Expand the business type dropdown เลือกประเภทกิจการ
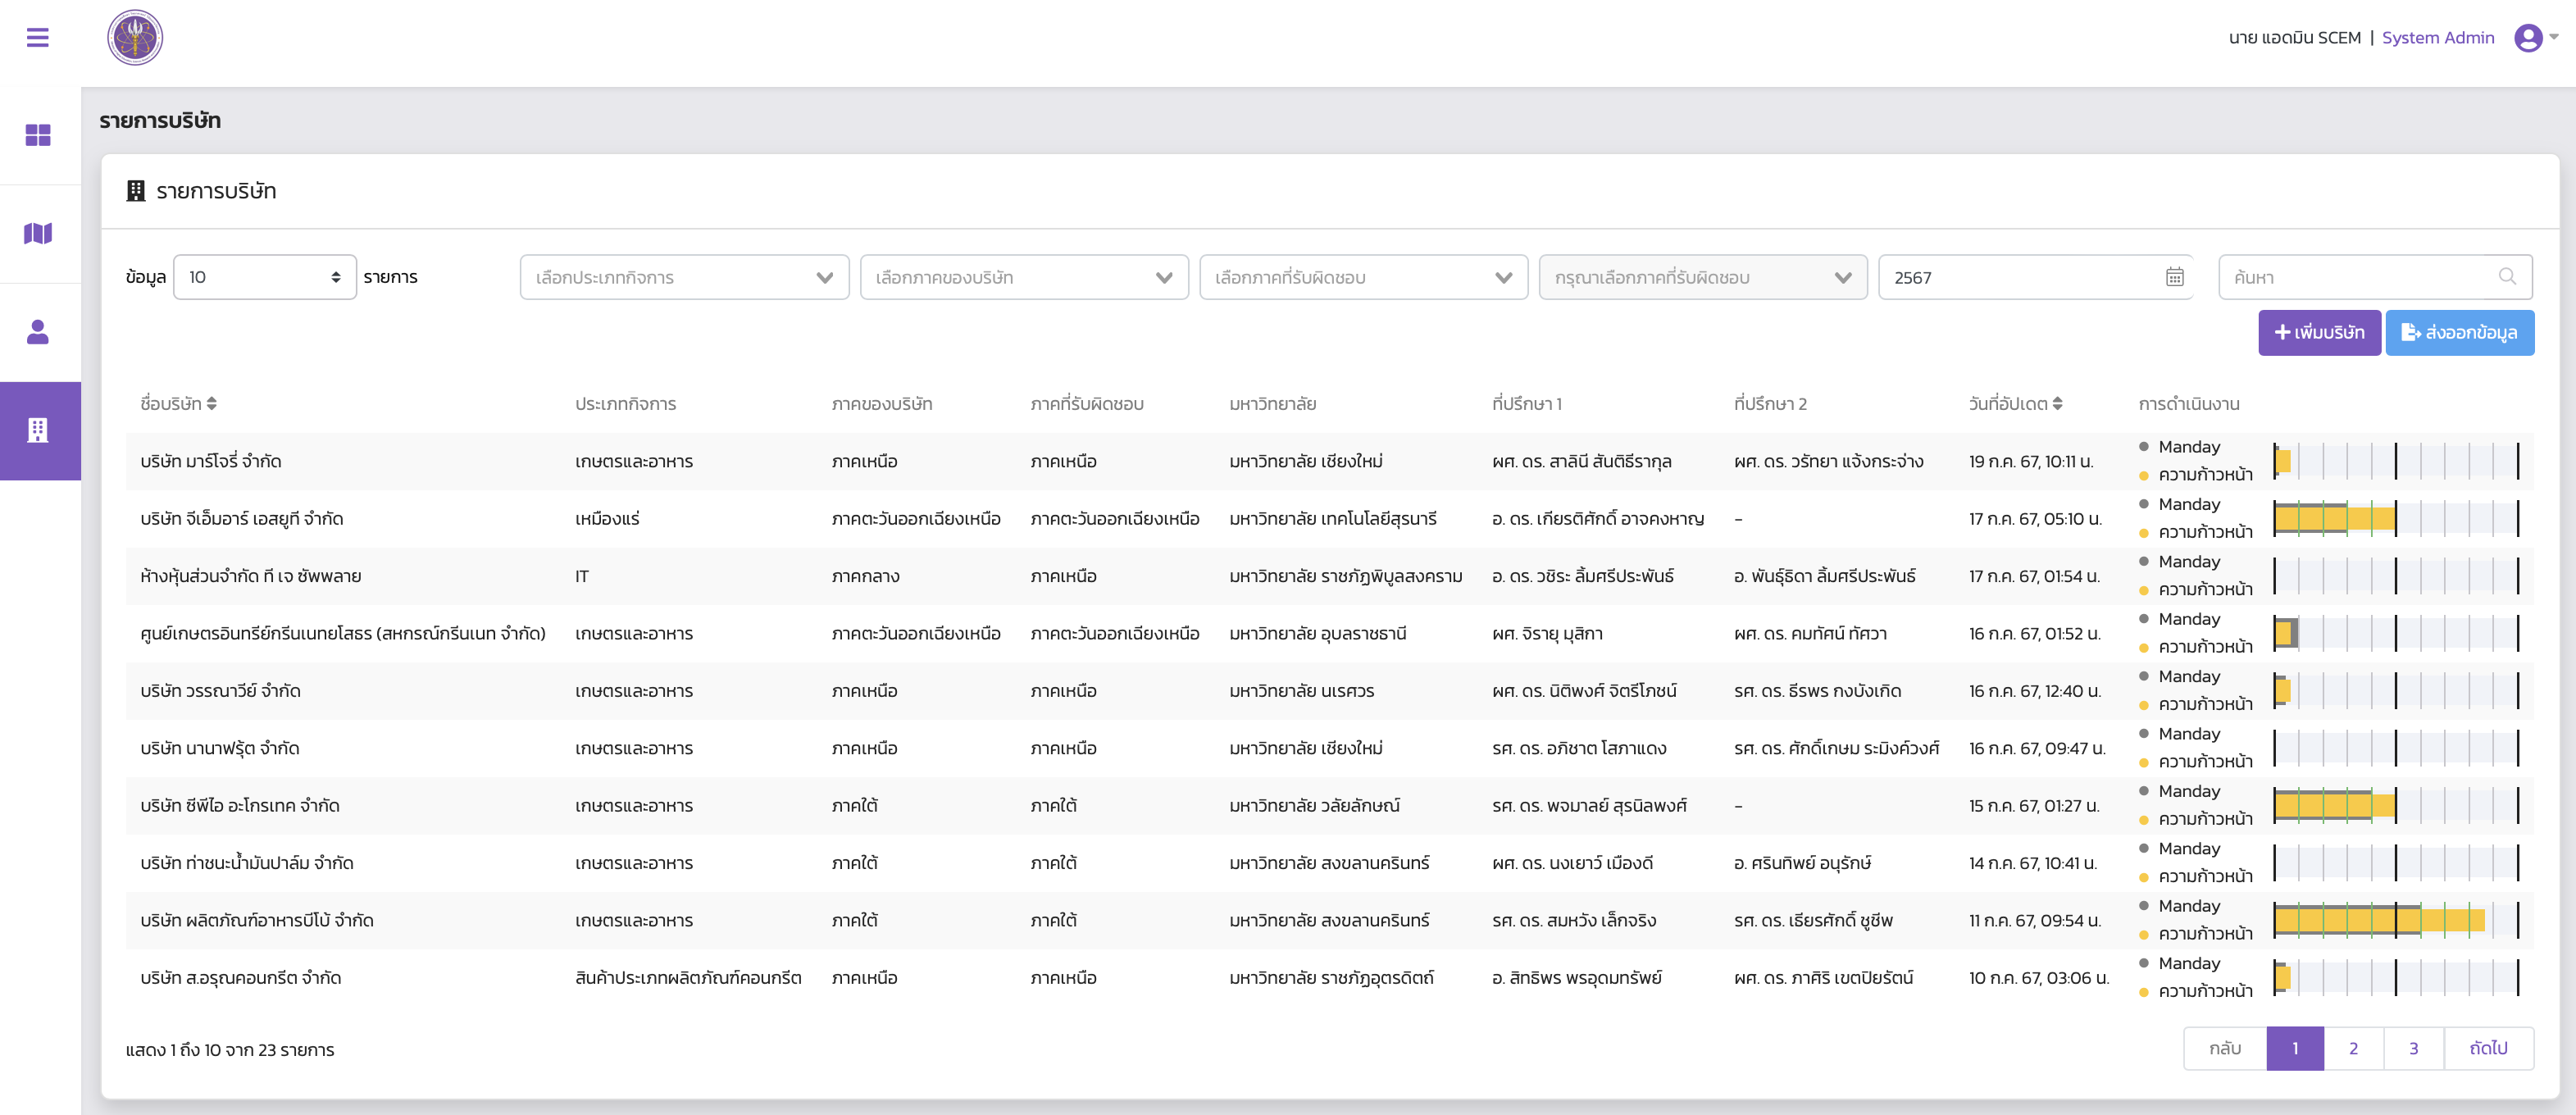2576x1115 pixels. (684, 277)
